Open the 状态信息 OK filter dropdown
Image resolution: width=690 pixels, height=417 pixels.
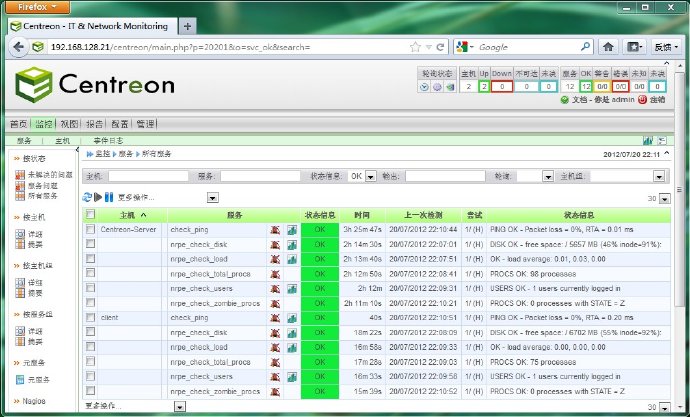(x=371, y=176)
